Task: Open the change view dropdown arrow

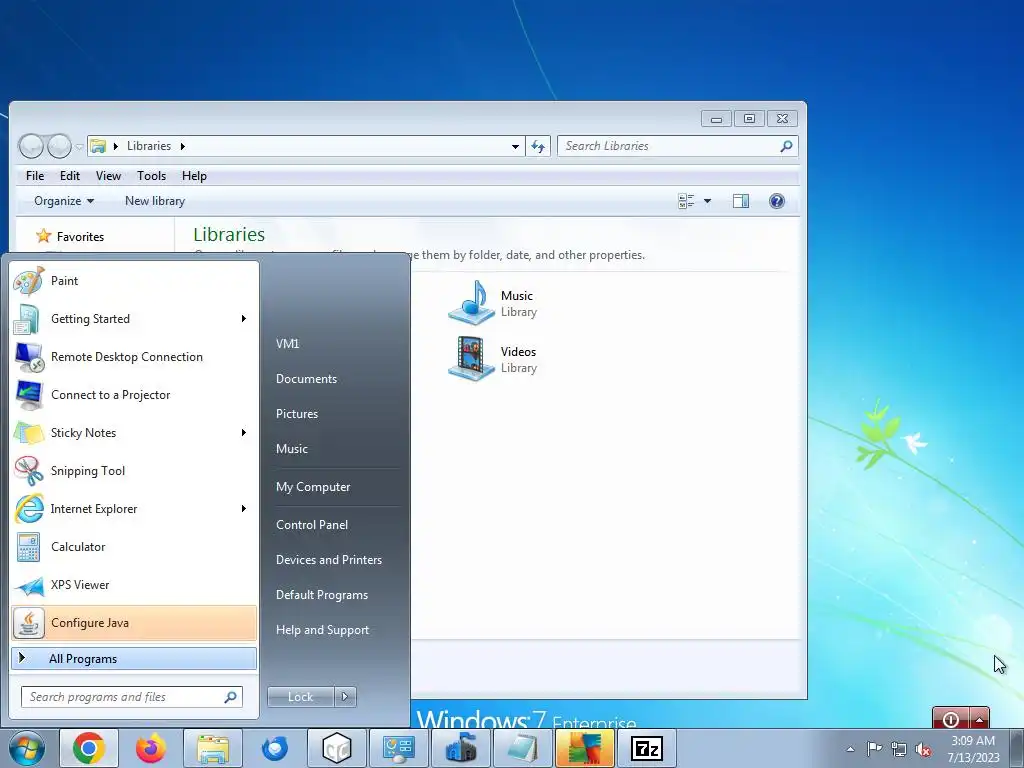Action: [707, 201]
